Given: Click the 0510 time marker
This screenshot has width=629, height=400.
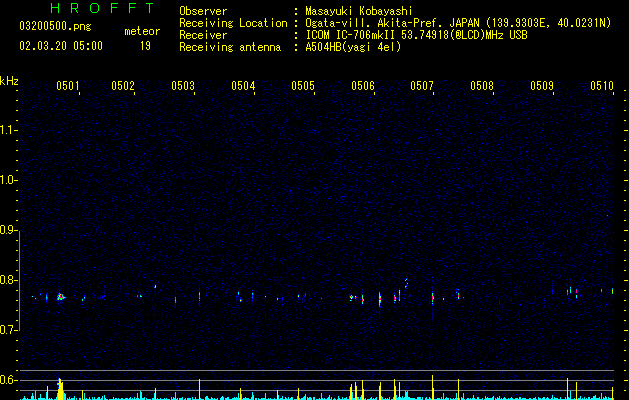Looking at the screenshot, I should click(602, 86).
